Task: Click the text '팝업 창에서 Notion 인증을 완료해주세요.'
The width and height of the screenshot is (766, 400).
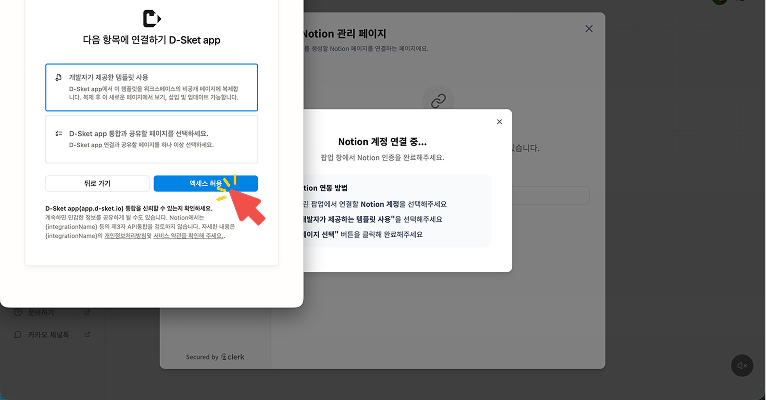Action: point(383,158)
